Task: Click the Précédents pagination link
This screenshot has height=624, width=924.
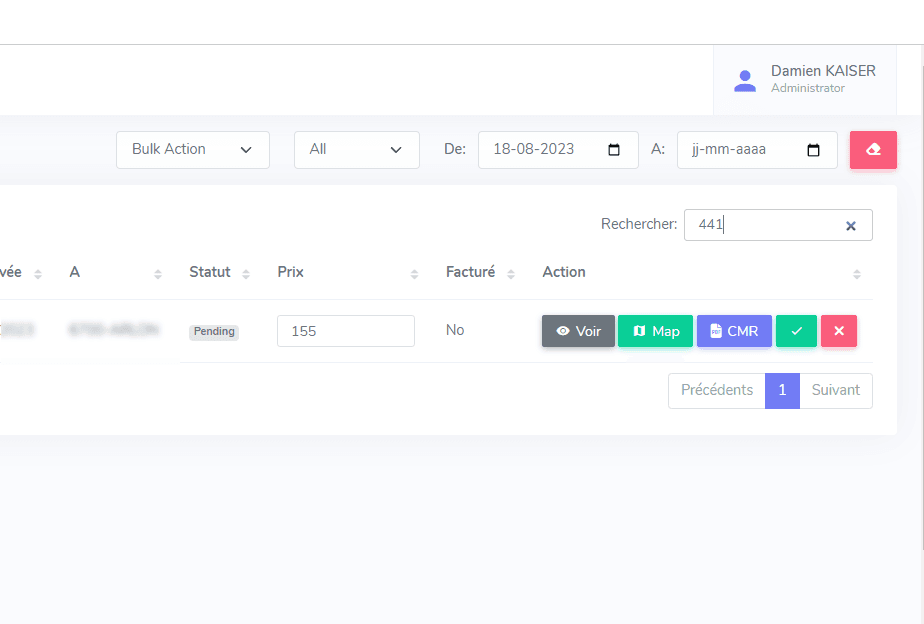Action: coord(717,391)
